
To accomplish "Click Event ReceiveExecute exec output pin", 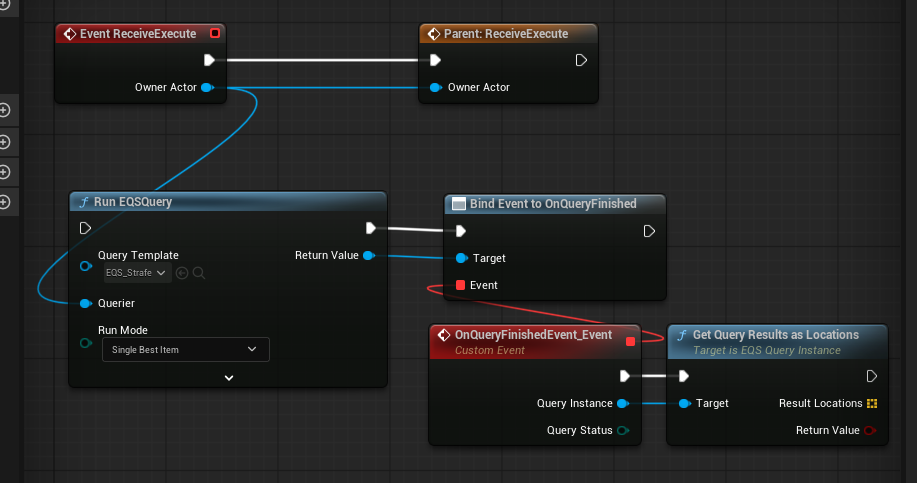I will click(209, 60).
